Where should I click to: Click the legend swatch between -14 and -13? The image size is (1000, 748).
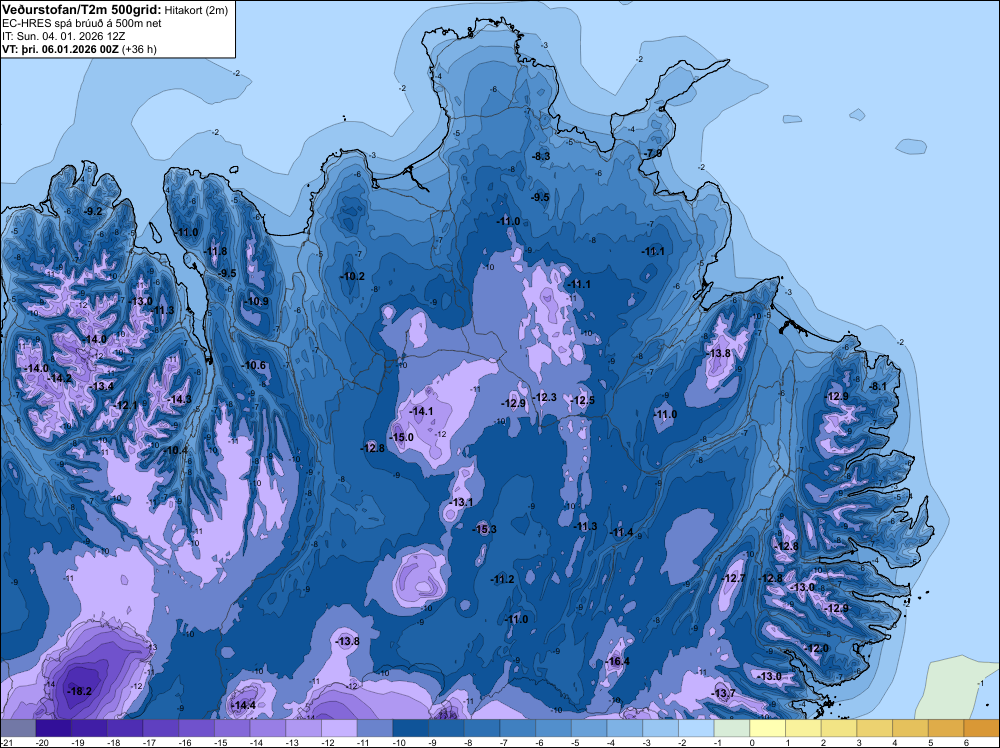click(x=268, y=728)
